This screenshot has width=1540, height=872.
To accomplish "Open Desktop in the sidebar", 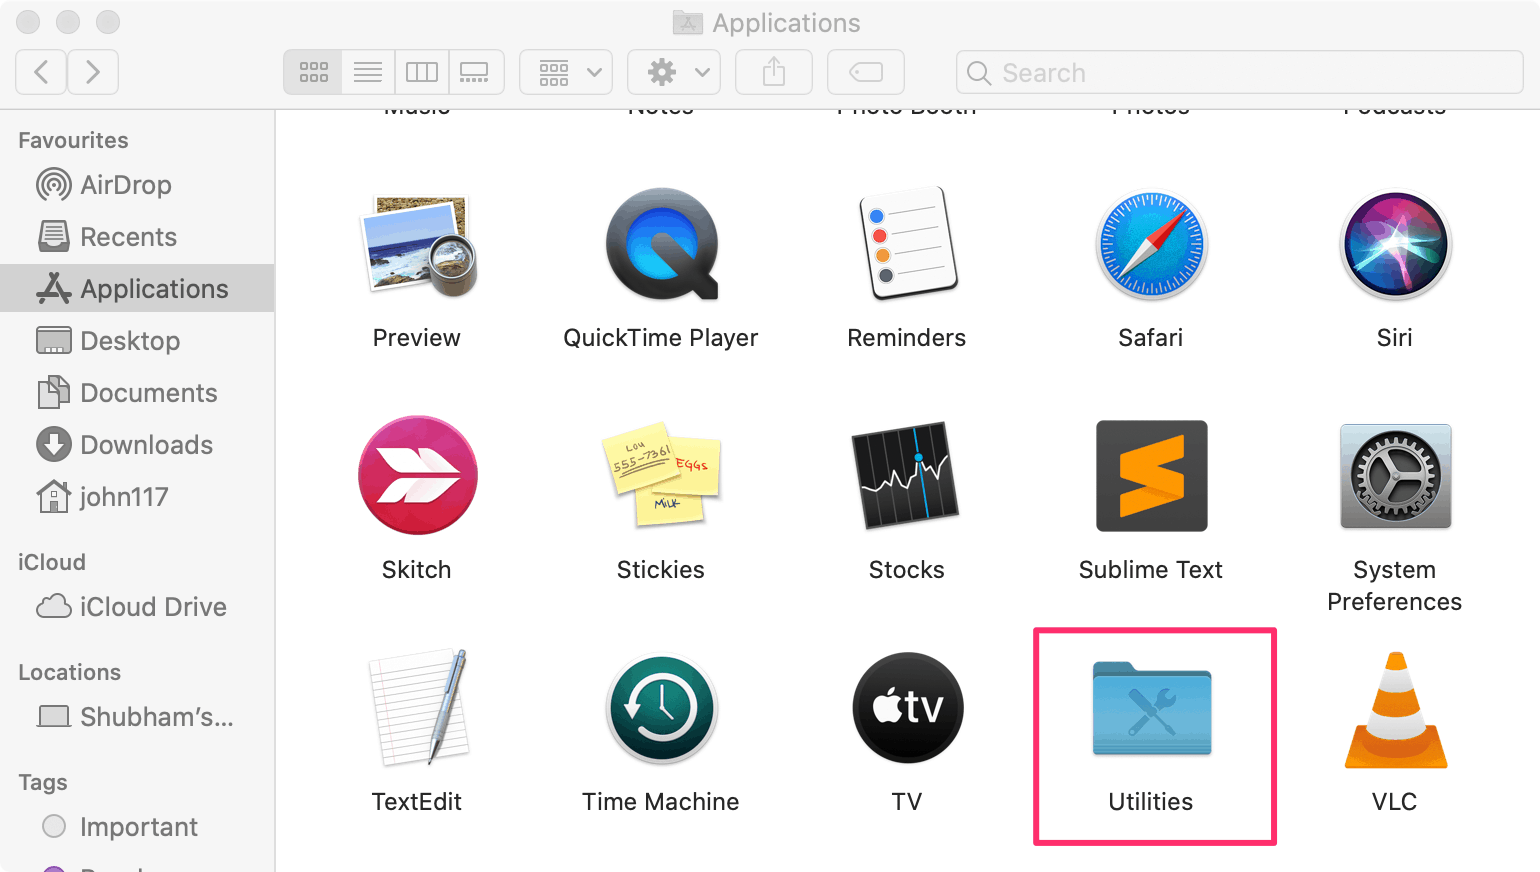I will tap(137, 341).
